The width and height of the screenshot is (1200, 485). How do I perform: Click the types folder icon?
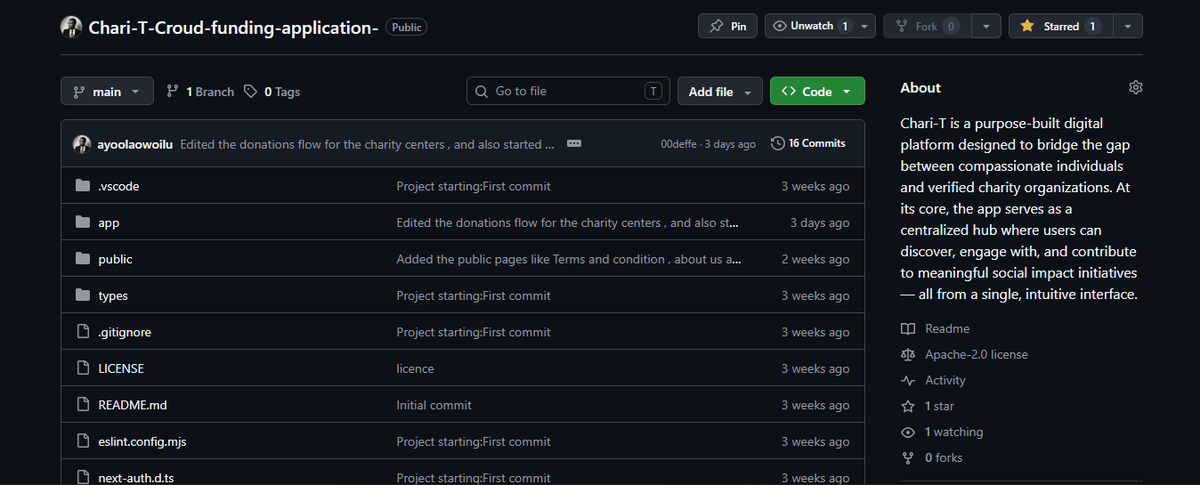[83, 296]
